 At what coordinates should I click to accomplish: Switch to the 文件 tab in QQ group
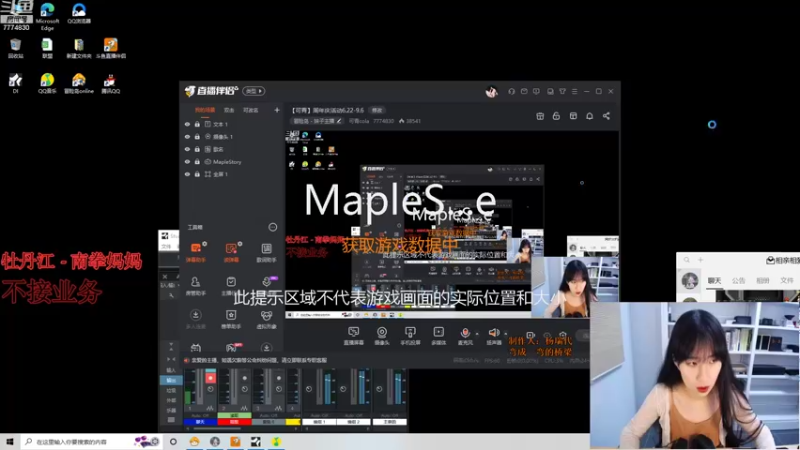tap(787, 281)
